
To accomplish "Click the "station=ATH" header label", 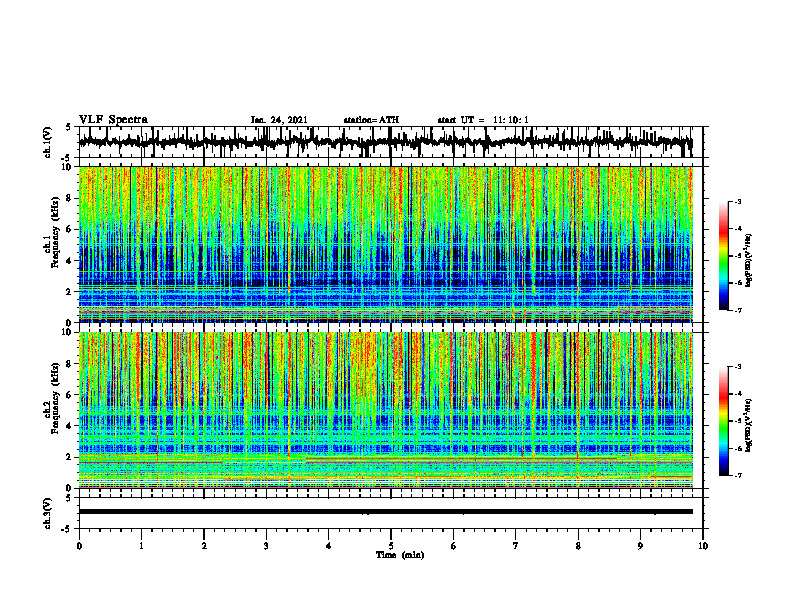I will [x=371, y=120].
